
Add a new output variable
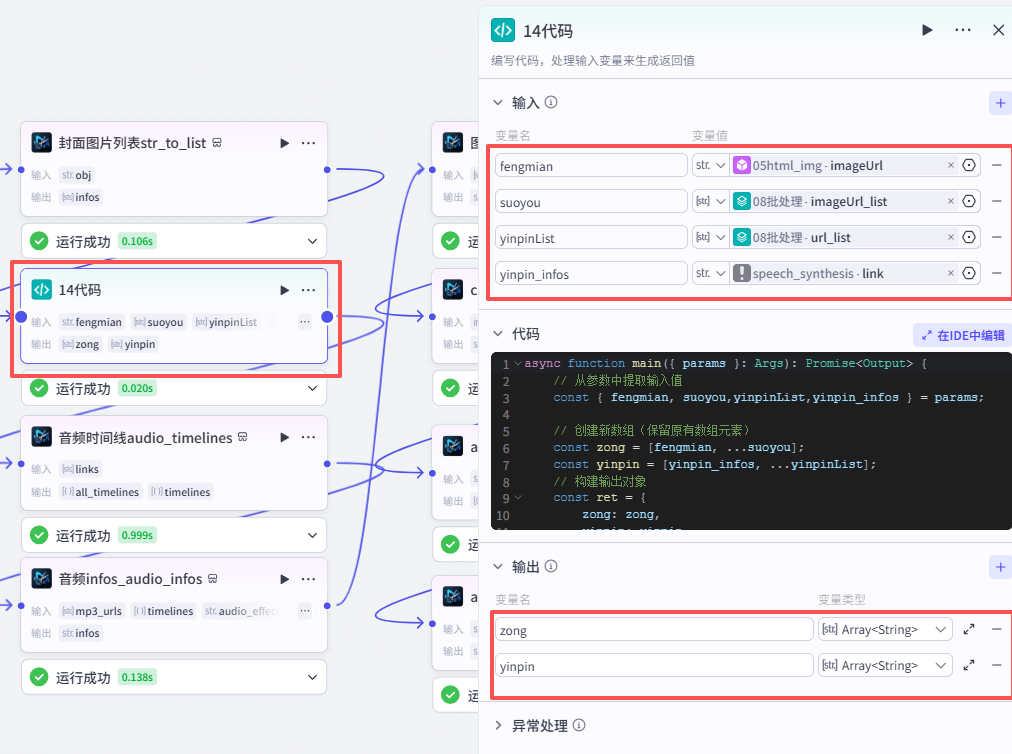pos(1000,567)
